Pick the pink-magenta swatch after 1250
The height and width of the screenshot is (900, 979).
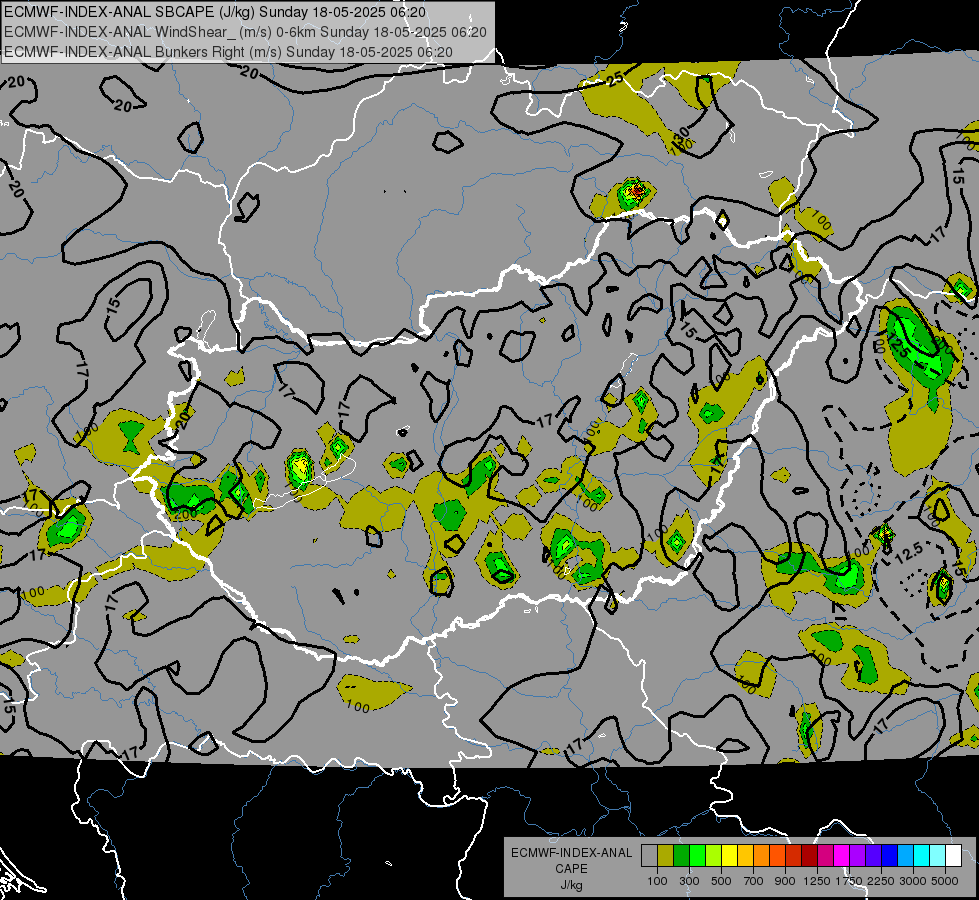pyautogui.click(x=825, y=855)
